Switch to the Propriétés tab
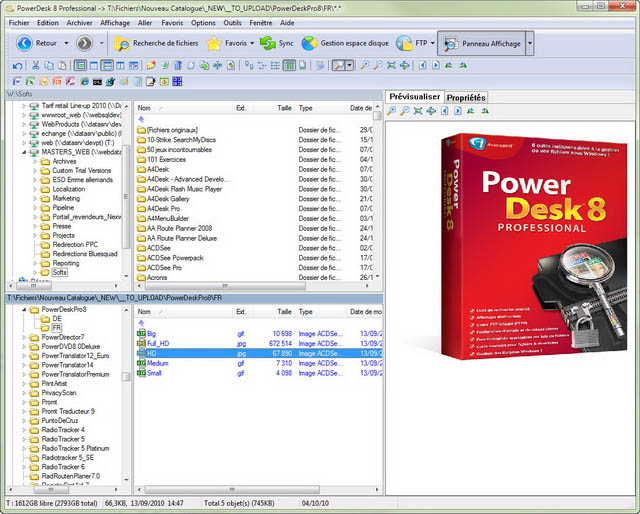 466,98
